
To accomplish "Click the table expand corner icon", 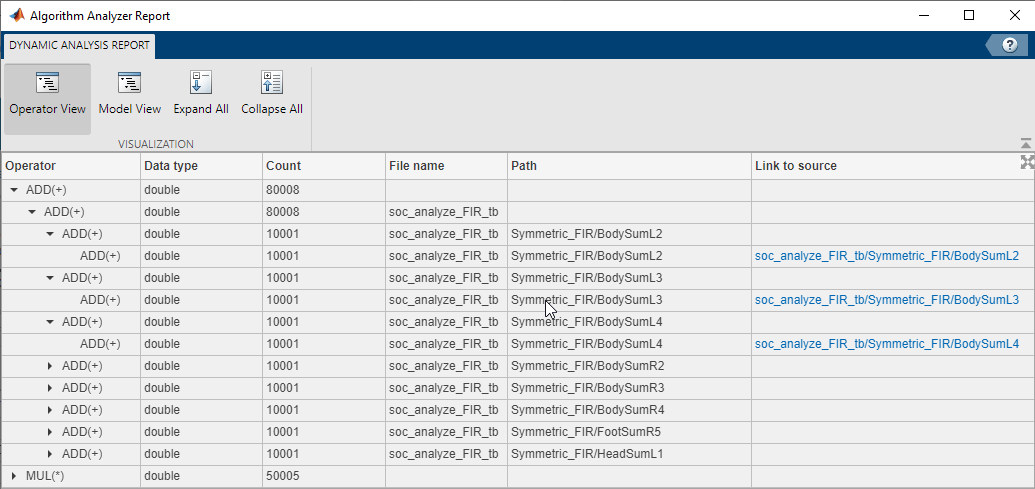I will coord(1026,163).
